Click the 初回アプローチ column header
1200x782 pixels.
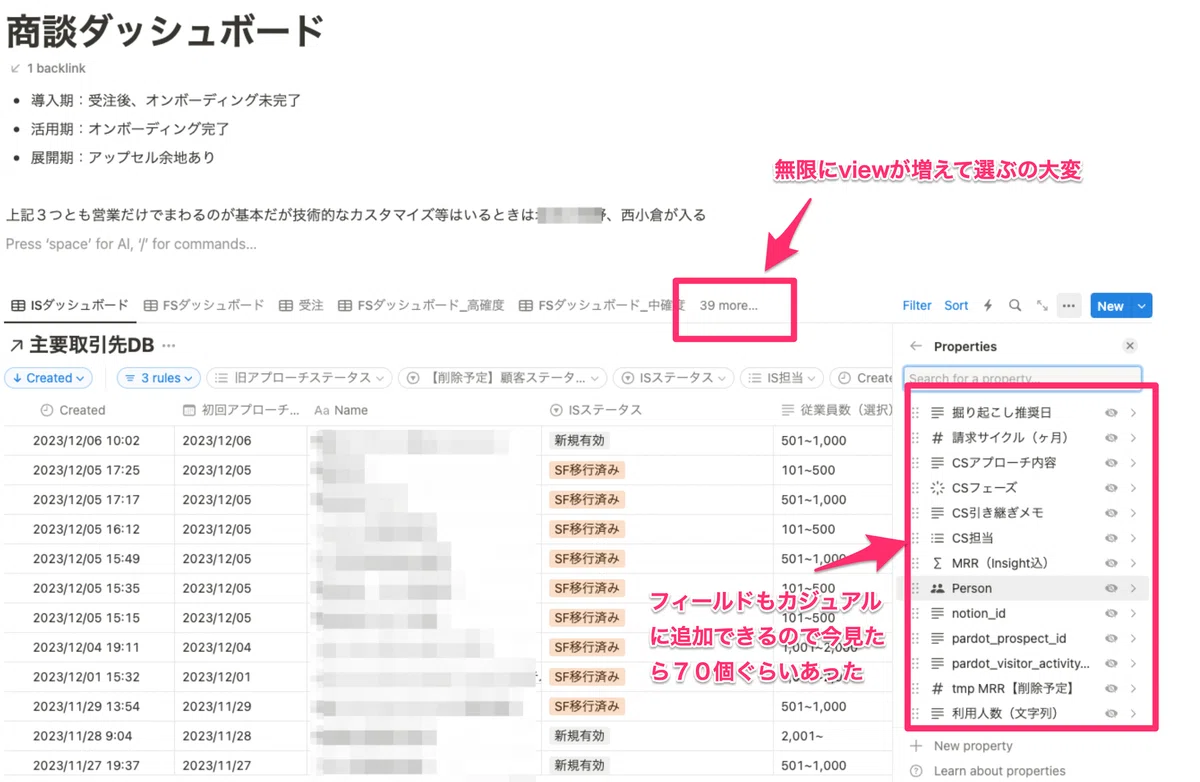[241, 410]
